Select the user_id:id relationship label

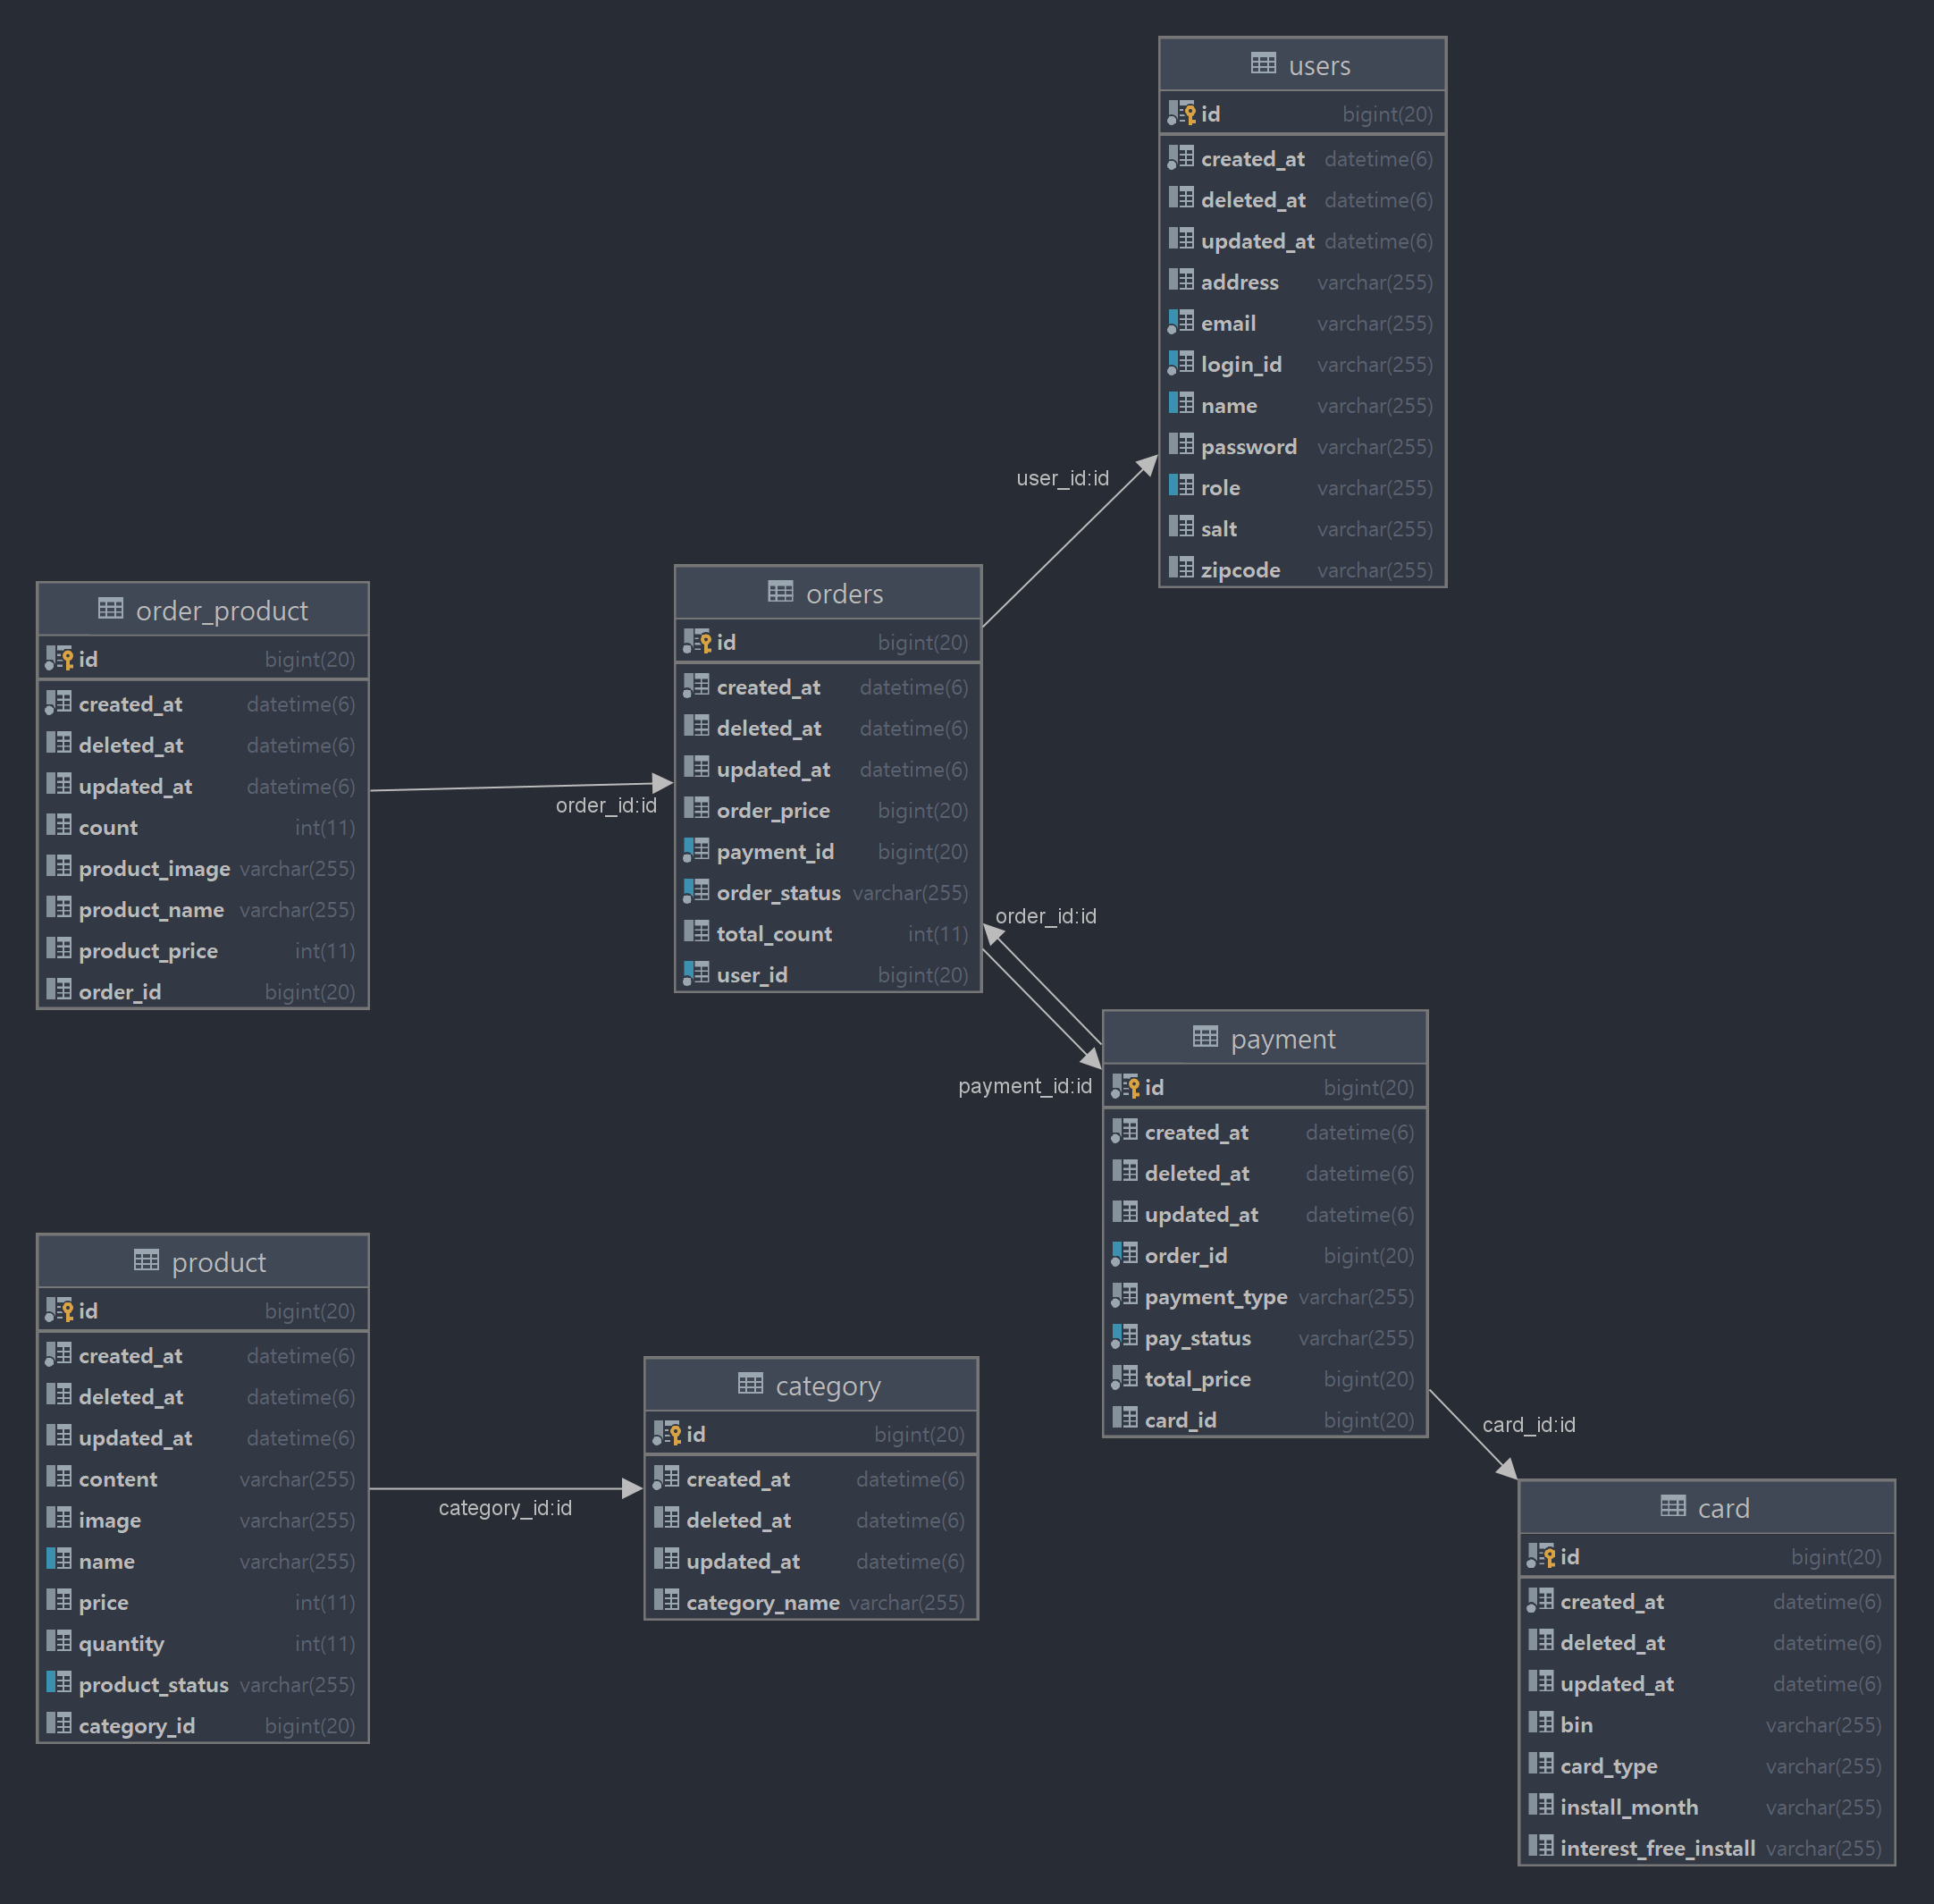tap(1062, 478)
